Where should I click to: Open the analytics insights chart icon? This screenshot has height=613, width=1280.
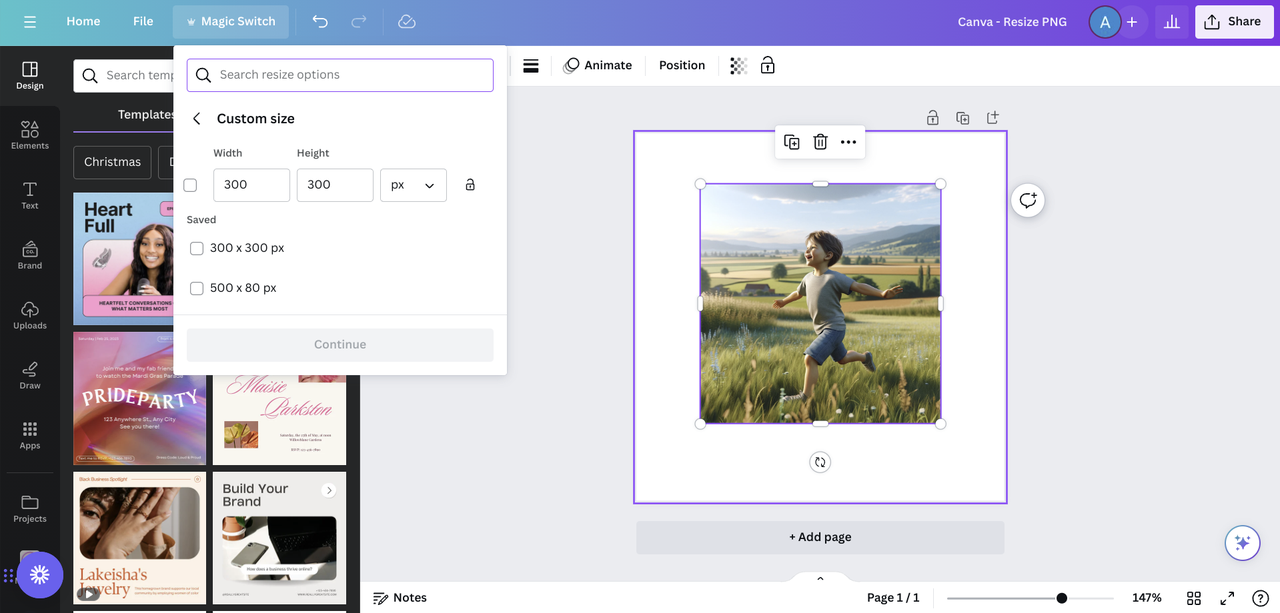click(x=1170, y=21)
